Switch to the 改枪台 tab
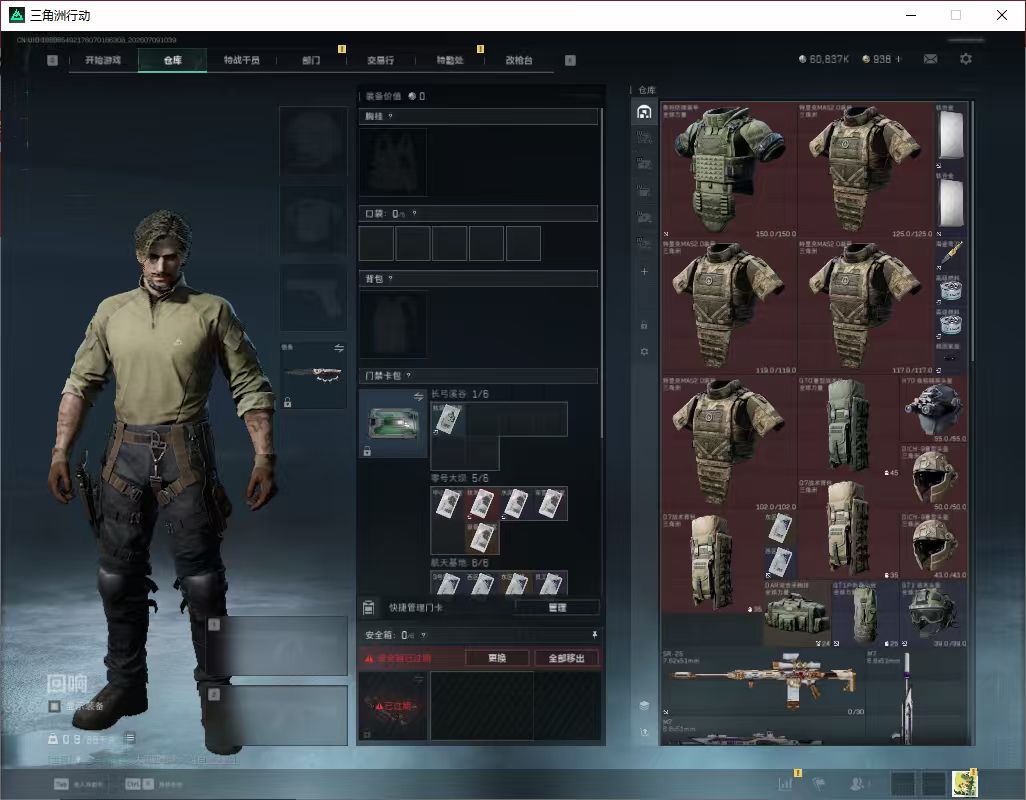This screenshot has height=800, width=1026. 518,60
